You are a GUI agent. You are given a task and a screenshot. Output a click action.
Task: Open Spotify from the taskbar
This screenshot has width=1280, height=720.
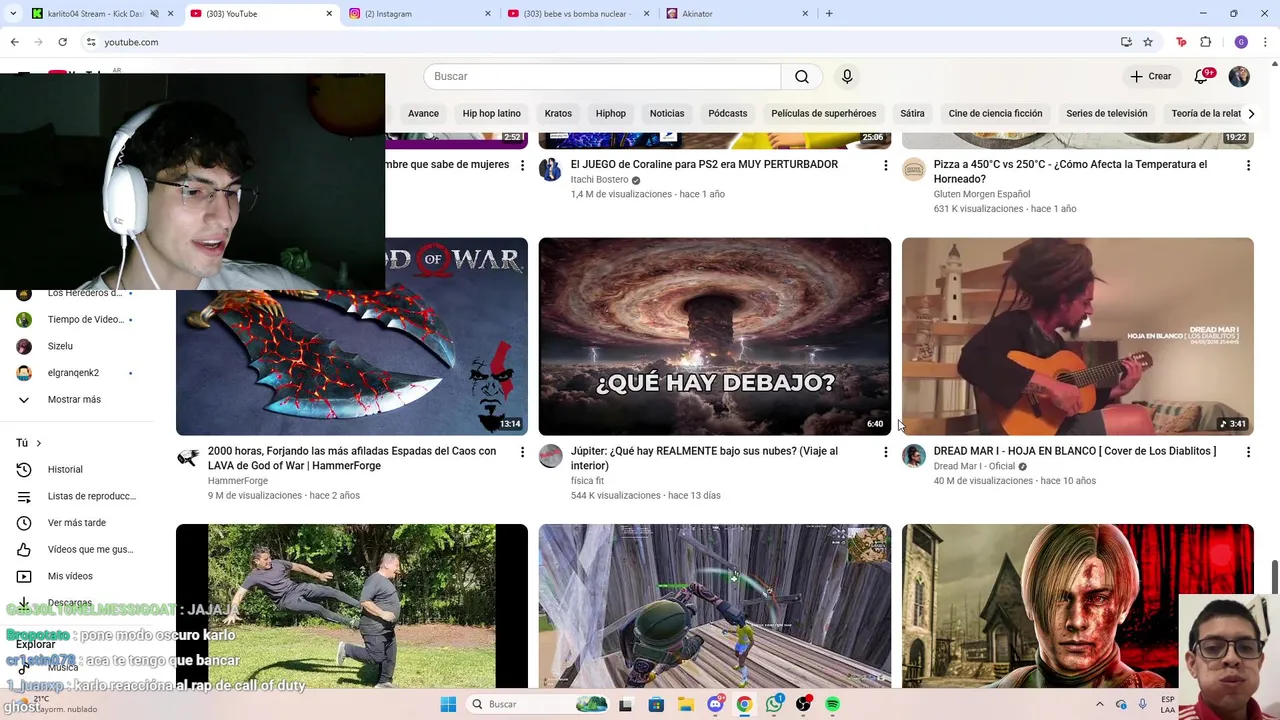(832, 704)
